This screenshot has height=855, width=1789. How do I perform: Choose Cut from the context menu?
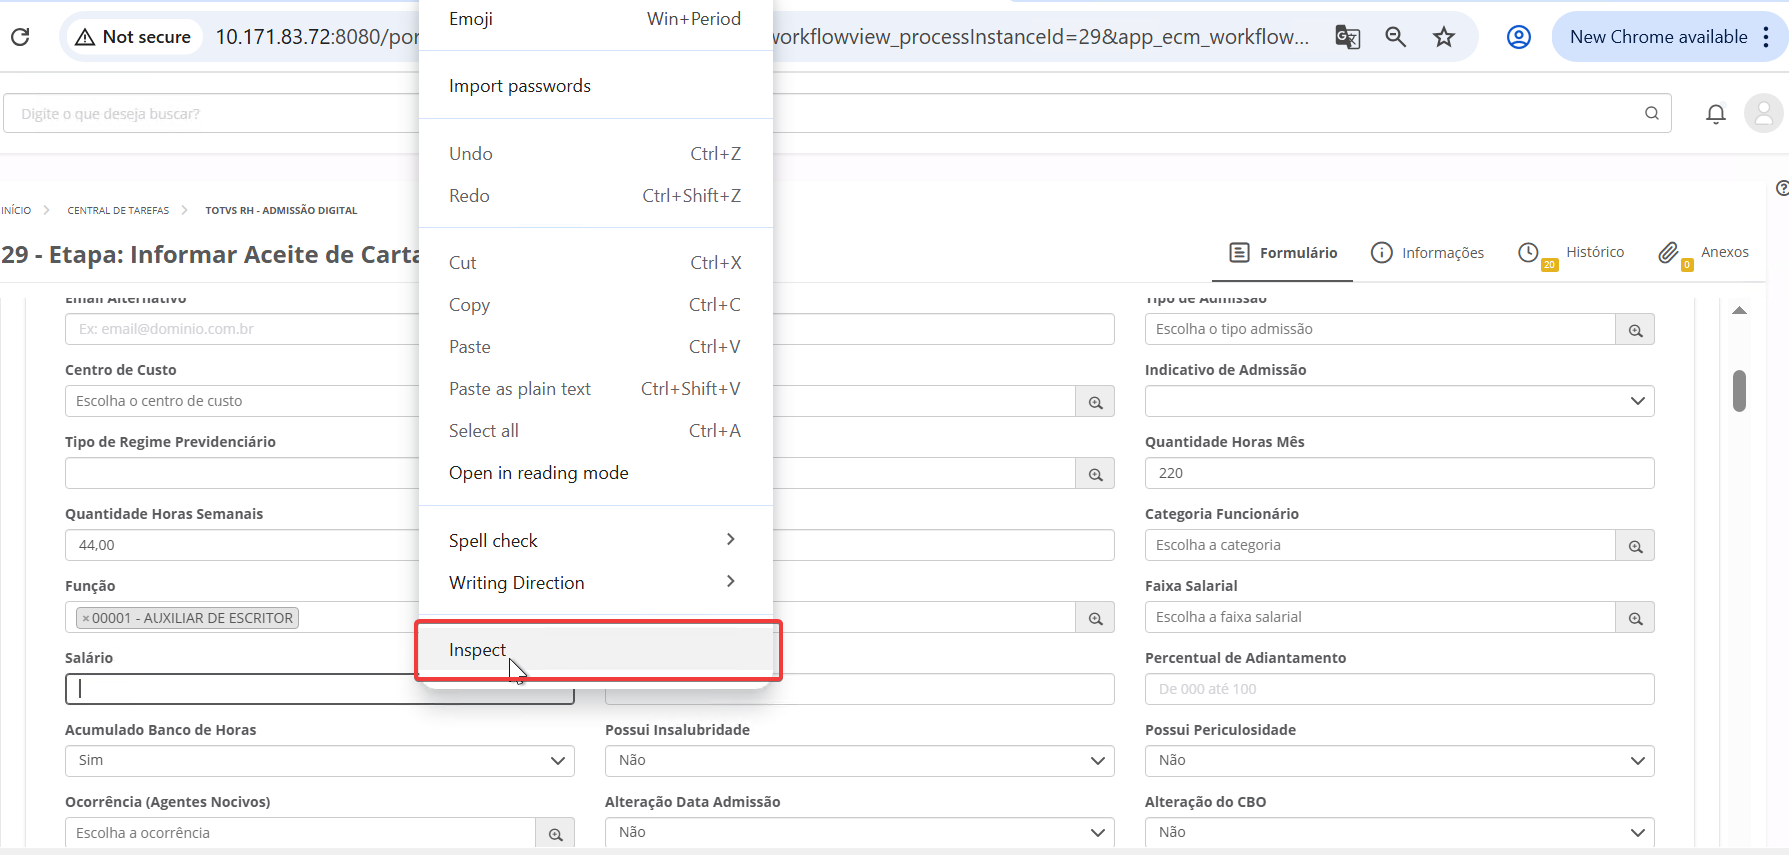595,263
